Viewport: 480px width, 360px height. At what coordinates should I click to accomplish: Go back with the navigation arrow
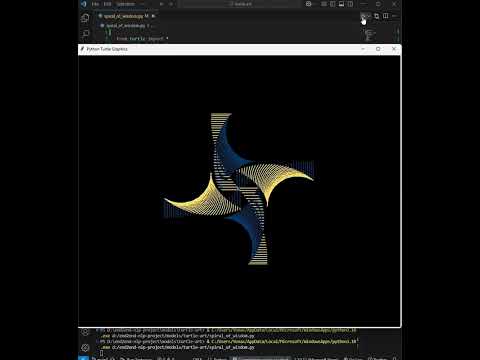[161, 4]
